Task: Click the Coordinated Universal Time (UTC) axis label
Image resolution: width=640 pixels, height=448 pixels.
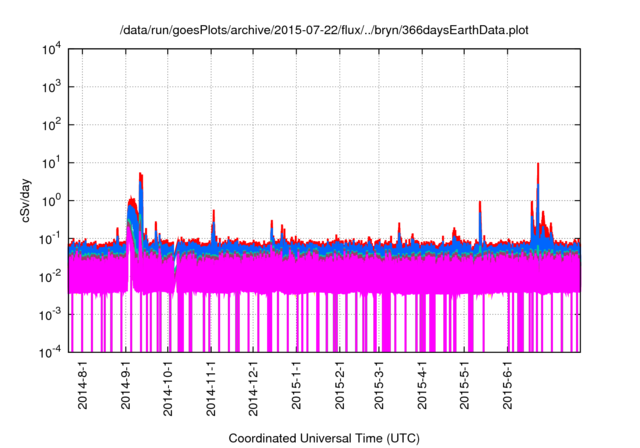Action: [324, 438]
